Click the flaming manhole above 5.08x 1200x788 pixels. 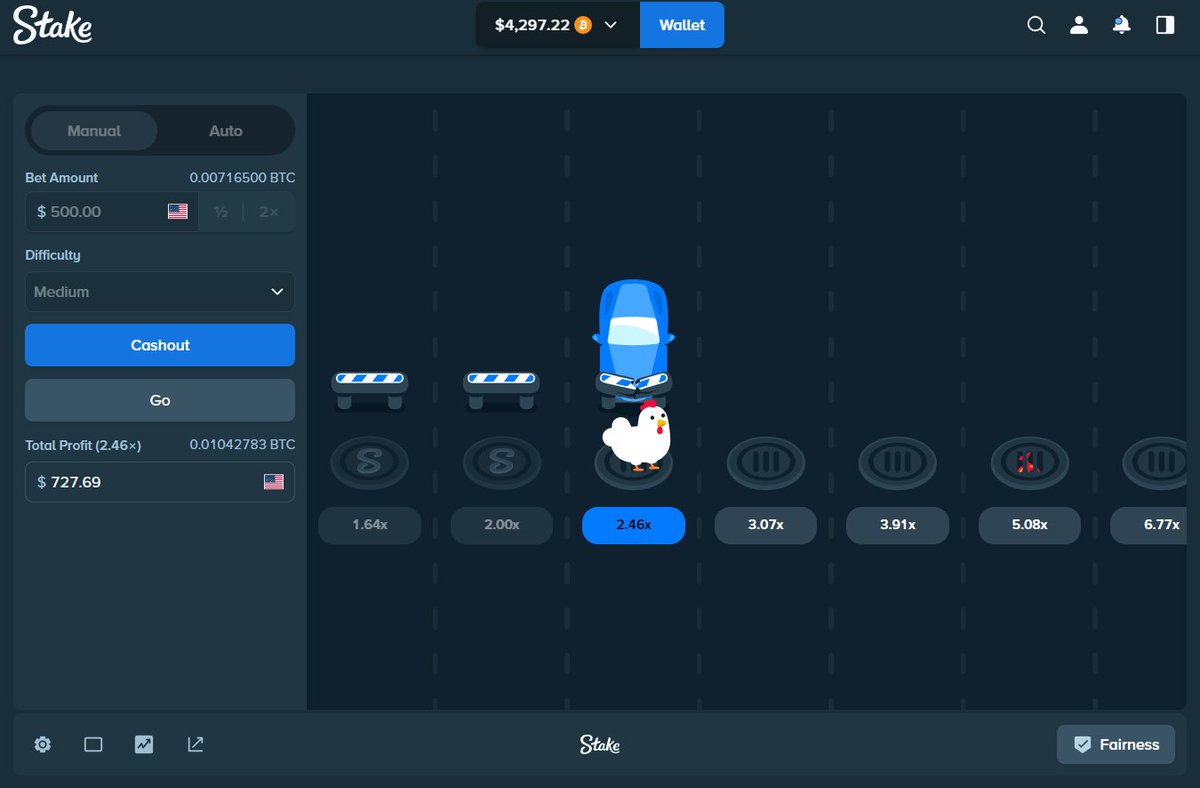point(1029,462)
